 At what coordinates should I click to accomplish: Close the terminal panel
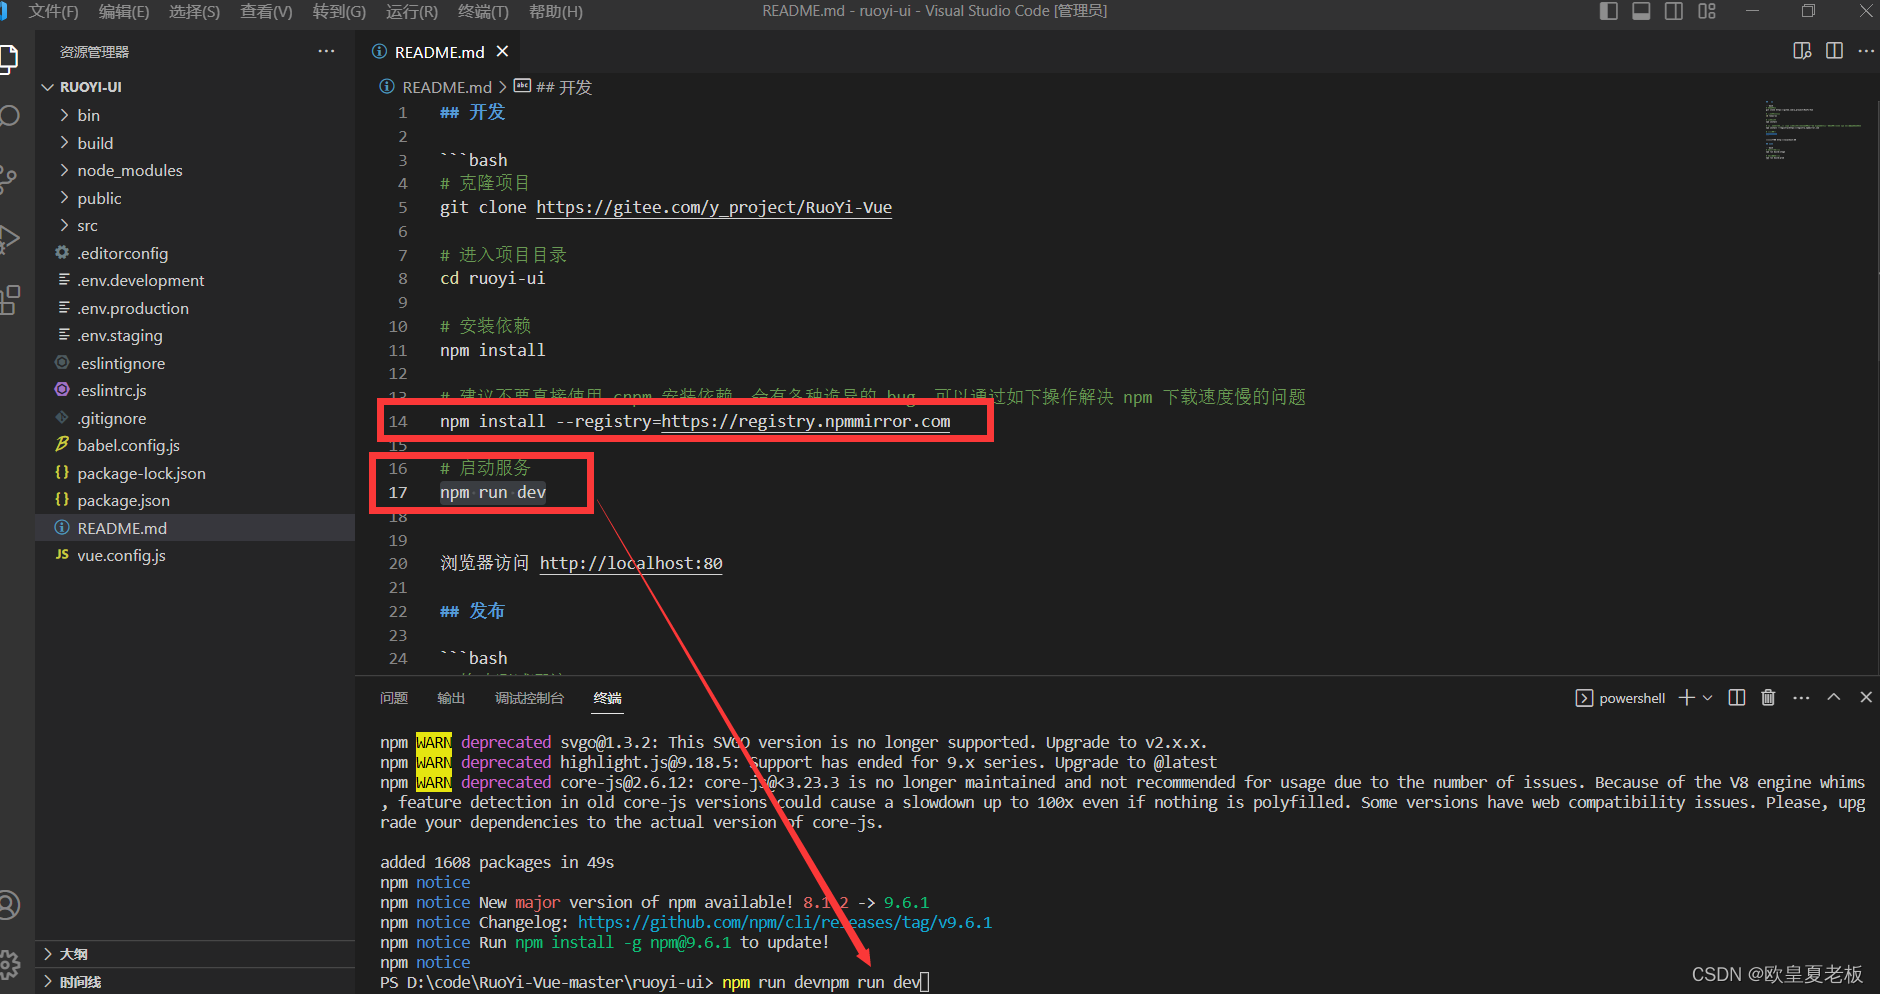click(1866, 697)
